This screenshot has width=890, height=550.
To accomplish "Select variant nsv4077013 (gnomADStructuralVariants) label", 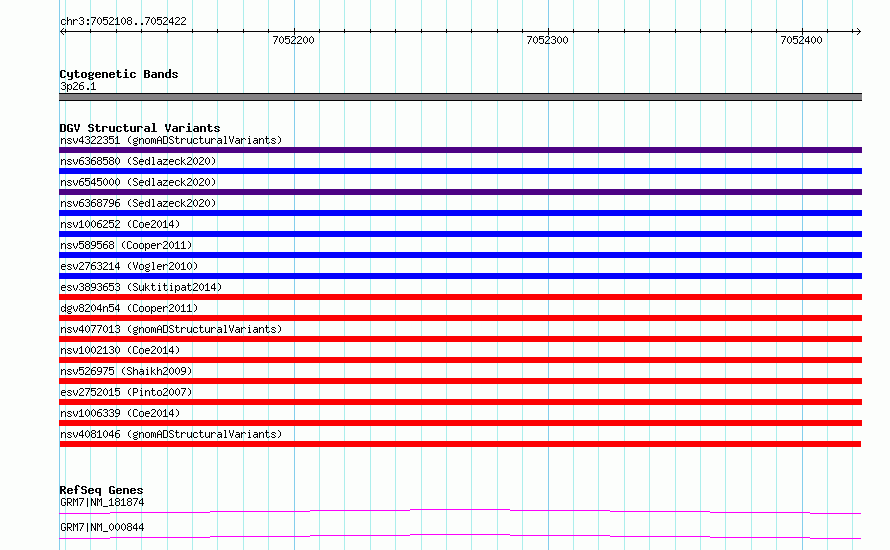I will pyautogui.click(x=171, y=329).
